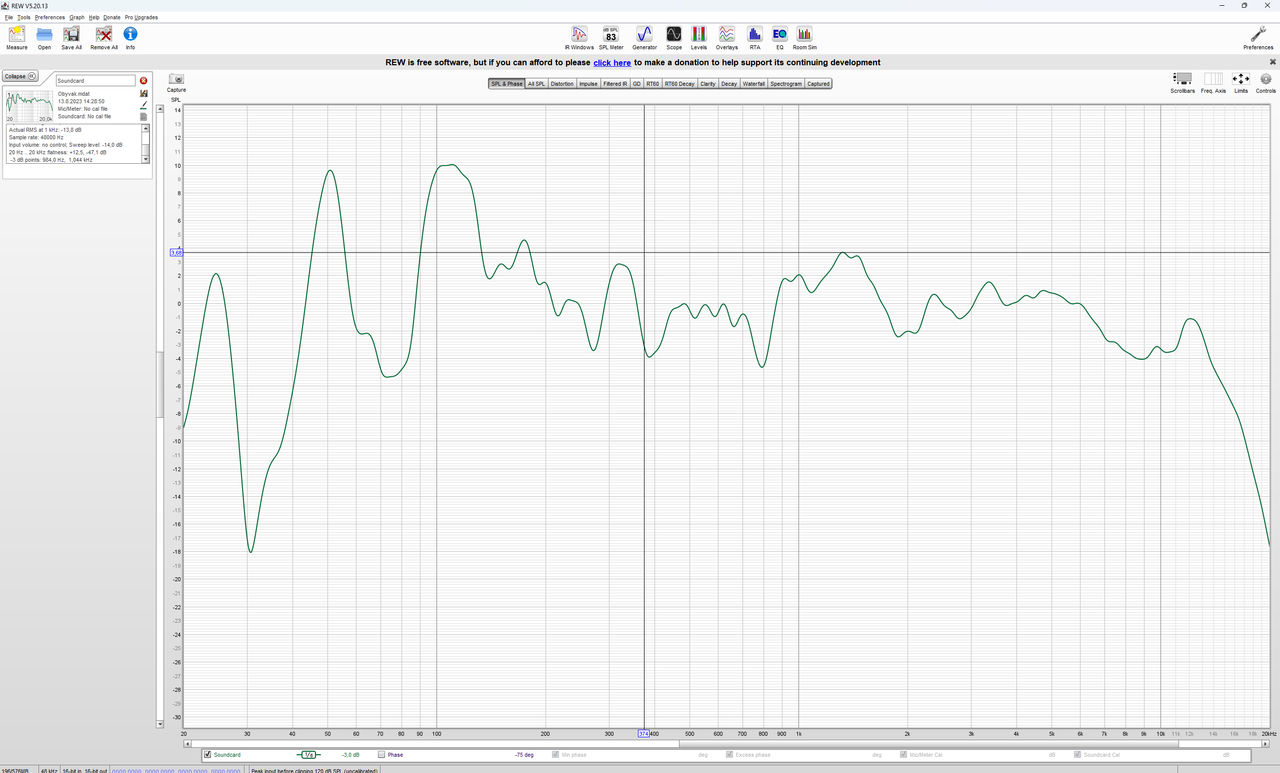Switch to the RT60 tab
1280x773 pixels.
coord(653,84)
